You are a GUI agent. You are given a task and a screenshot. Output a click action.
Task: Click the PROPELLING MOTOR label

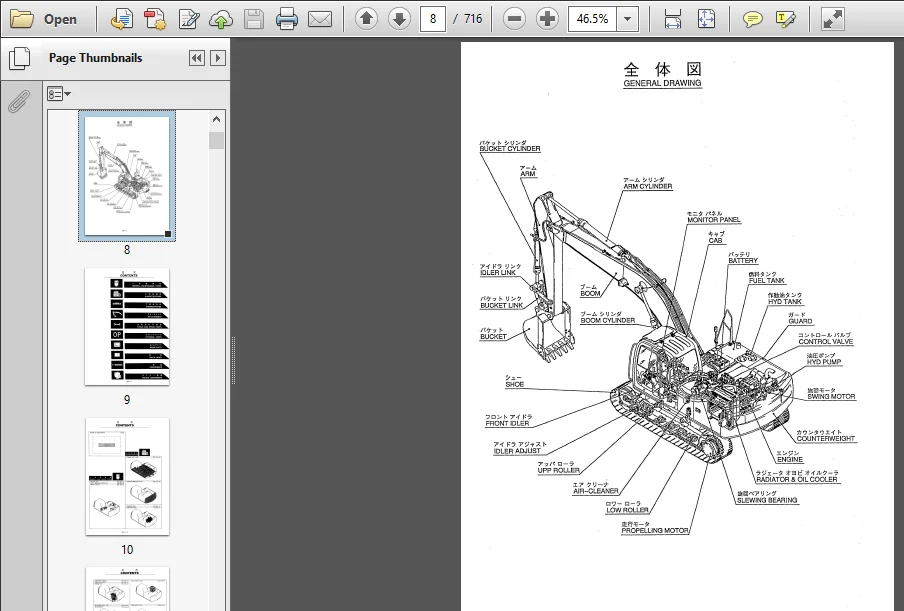(x=654, y=530)
